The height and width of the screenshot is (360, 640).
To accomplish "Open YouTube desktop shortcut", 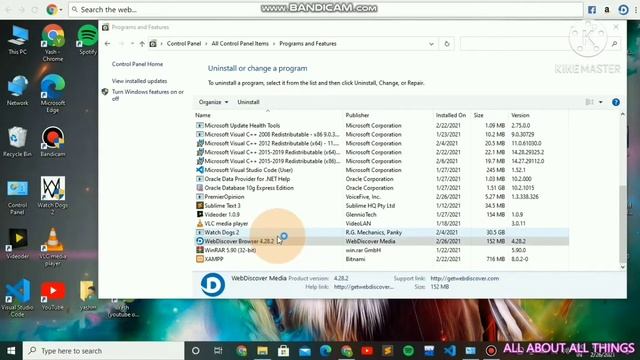I will (x=53, y=295).
